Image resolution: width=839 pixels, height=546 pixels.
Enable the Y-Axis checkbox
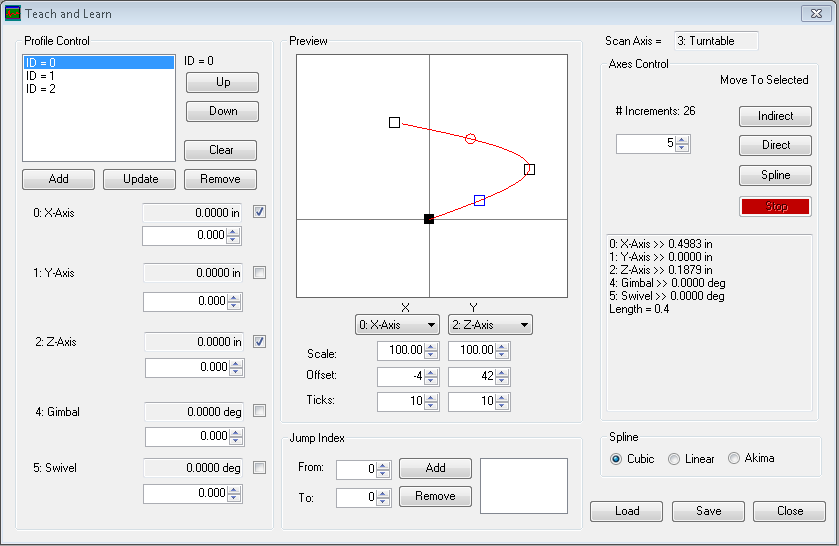click(260, 273)
